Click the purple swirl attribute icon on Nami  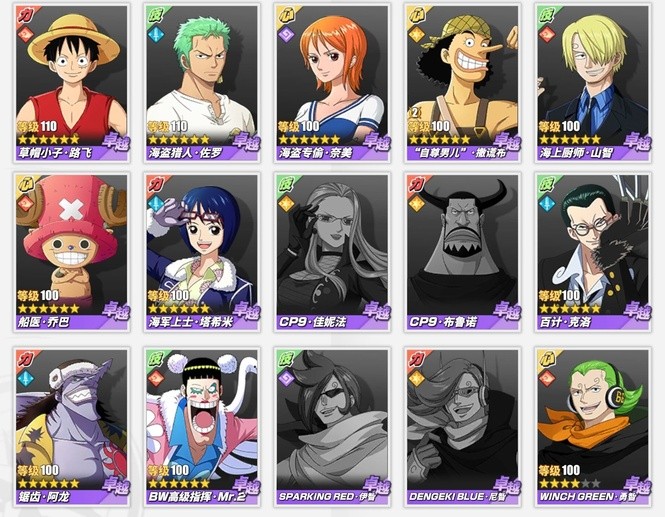285,34
